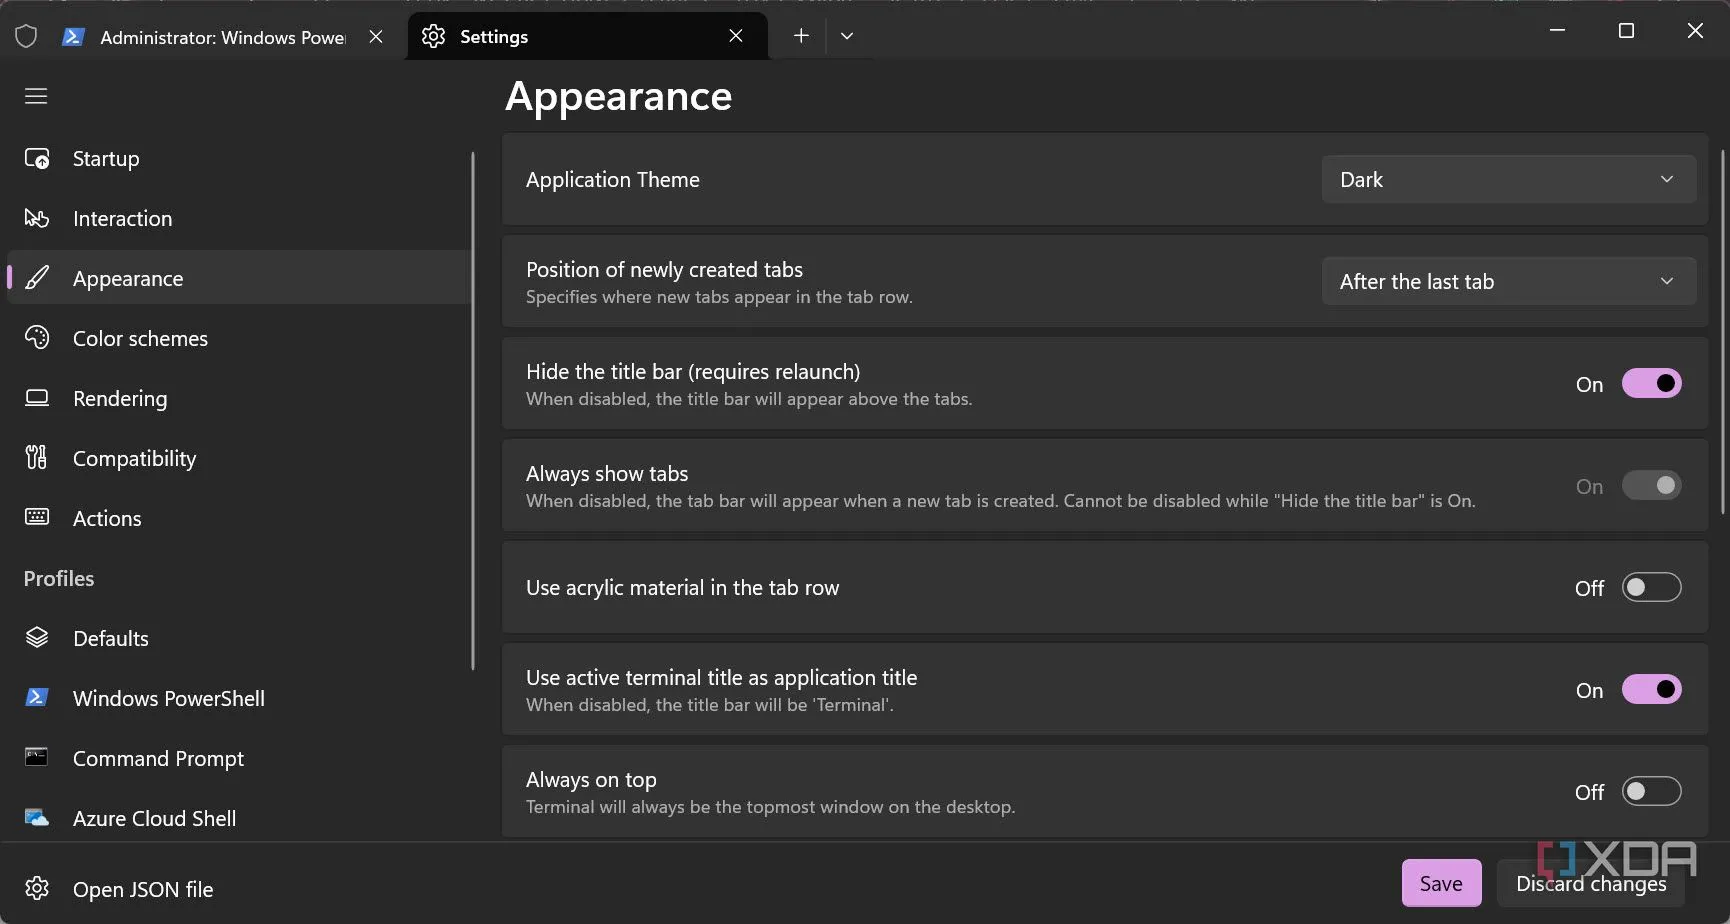
Task: Click the gear icon on Settings tab
Action: click(433, 36)
